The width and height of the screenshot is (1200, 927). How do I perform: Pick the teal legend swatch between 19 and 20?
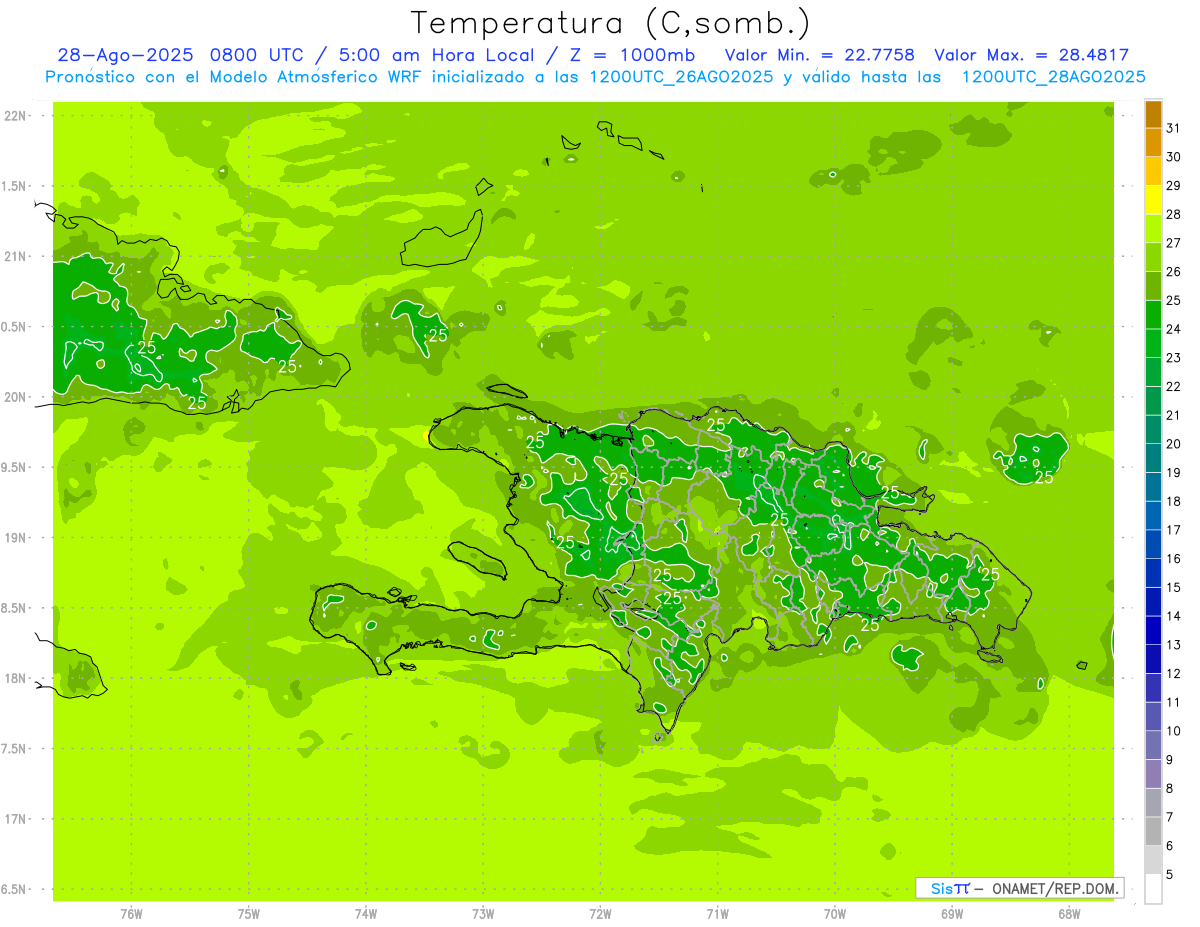[1153, 458]
